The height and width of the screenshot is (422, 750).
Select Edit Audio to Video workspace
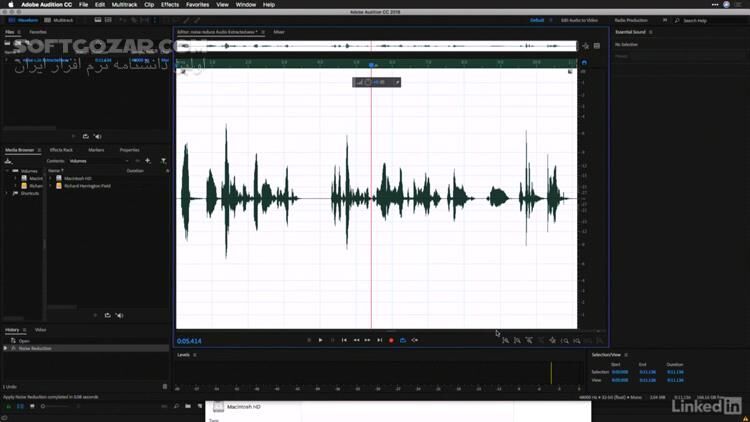579,20
